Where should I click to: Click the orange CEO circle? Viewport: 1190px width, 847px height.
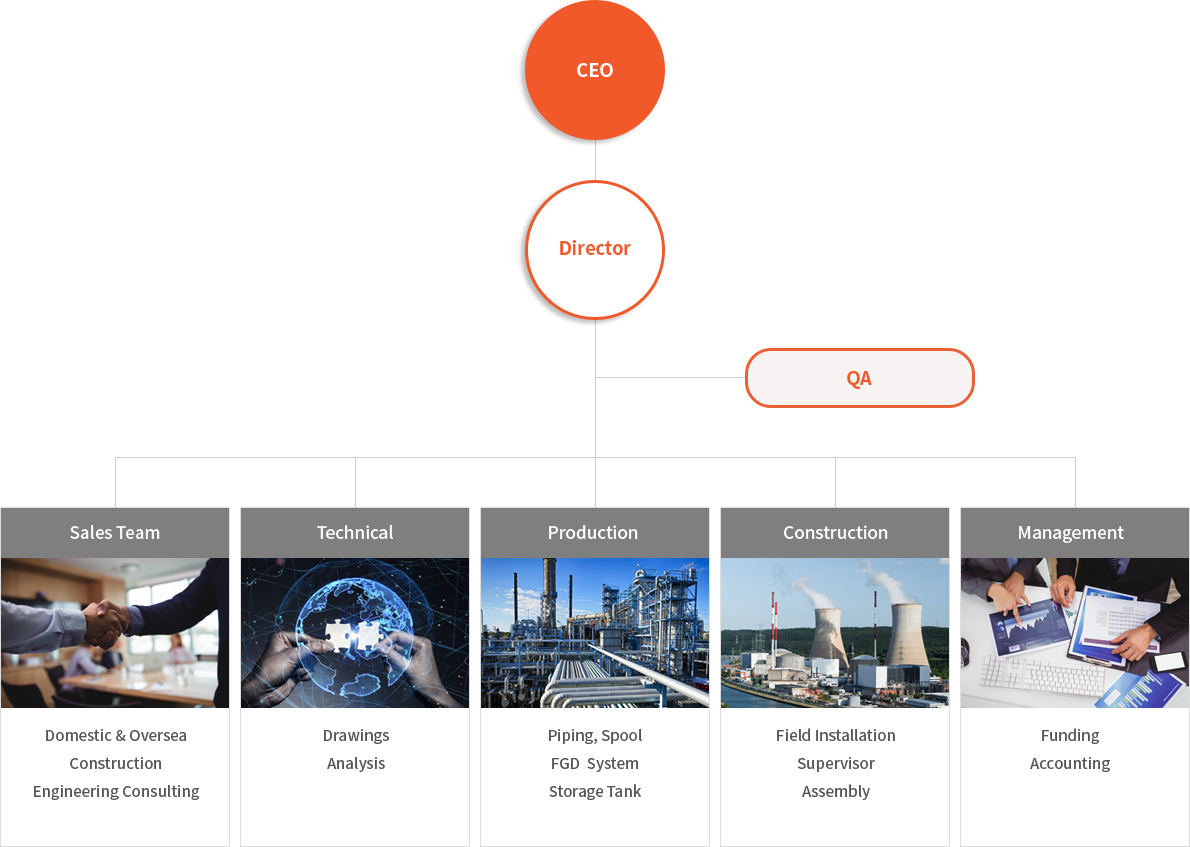[595, 70]
